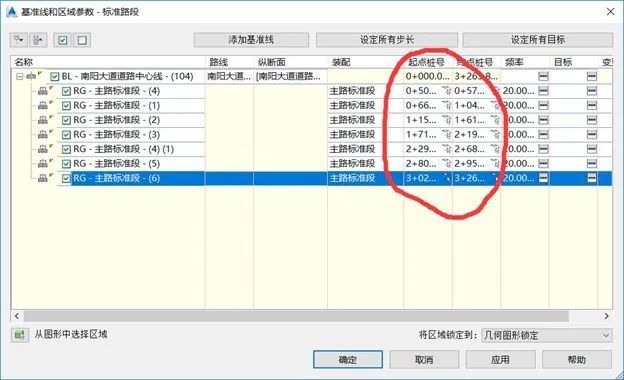
Task: Click 名称 column header
Action: tap(108, 62)
